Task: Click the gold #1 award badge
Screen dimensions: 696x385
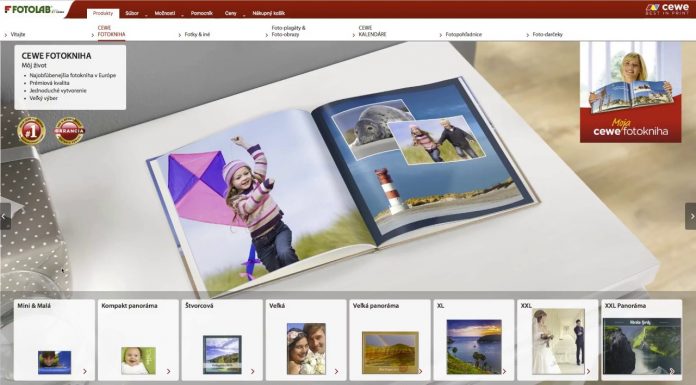Action: 31,131
